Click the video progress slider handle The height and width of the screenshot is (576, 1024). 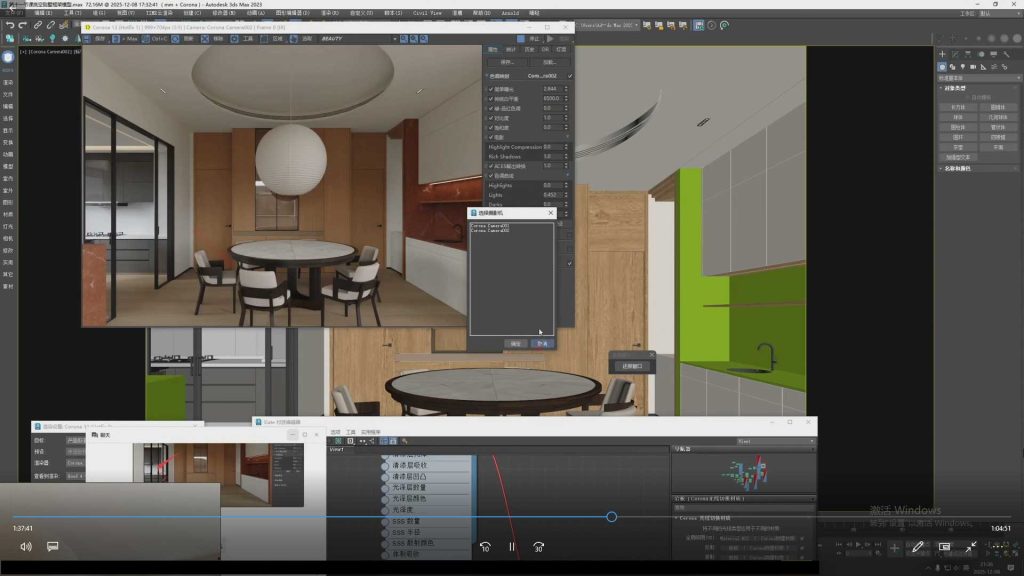(611, 517)
